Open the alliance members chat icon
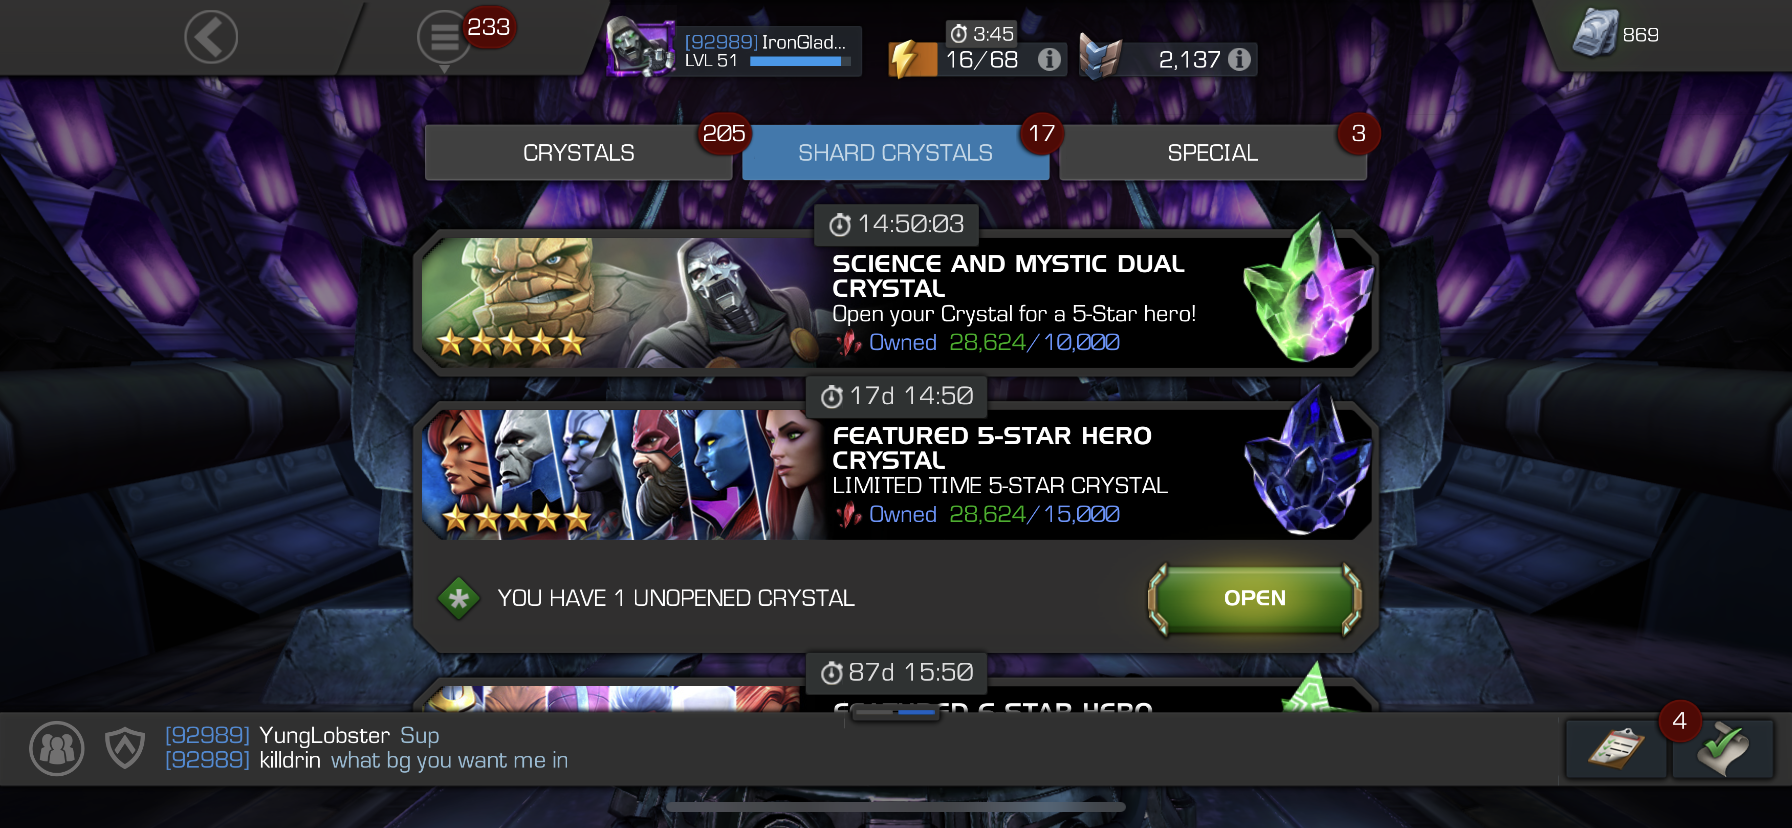This screenshot has height=828, width=1792. pyautogui.click(x=57, y=748)
